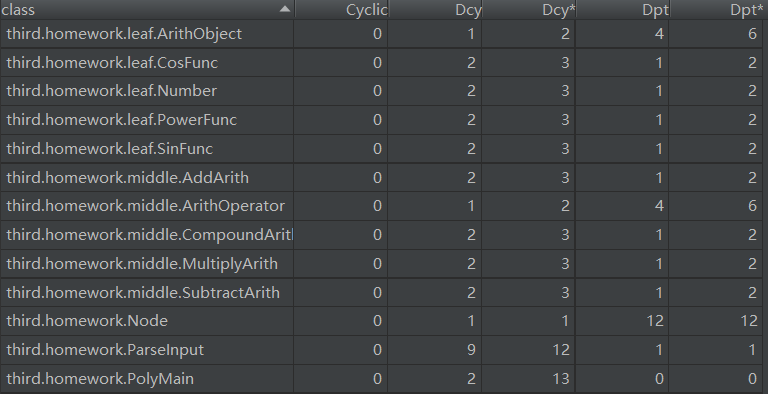Click the Dpt column header
The width and height of the screenshot is (768, 394).
pyautogui.click(x=623, y=10)
